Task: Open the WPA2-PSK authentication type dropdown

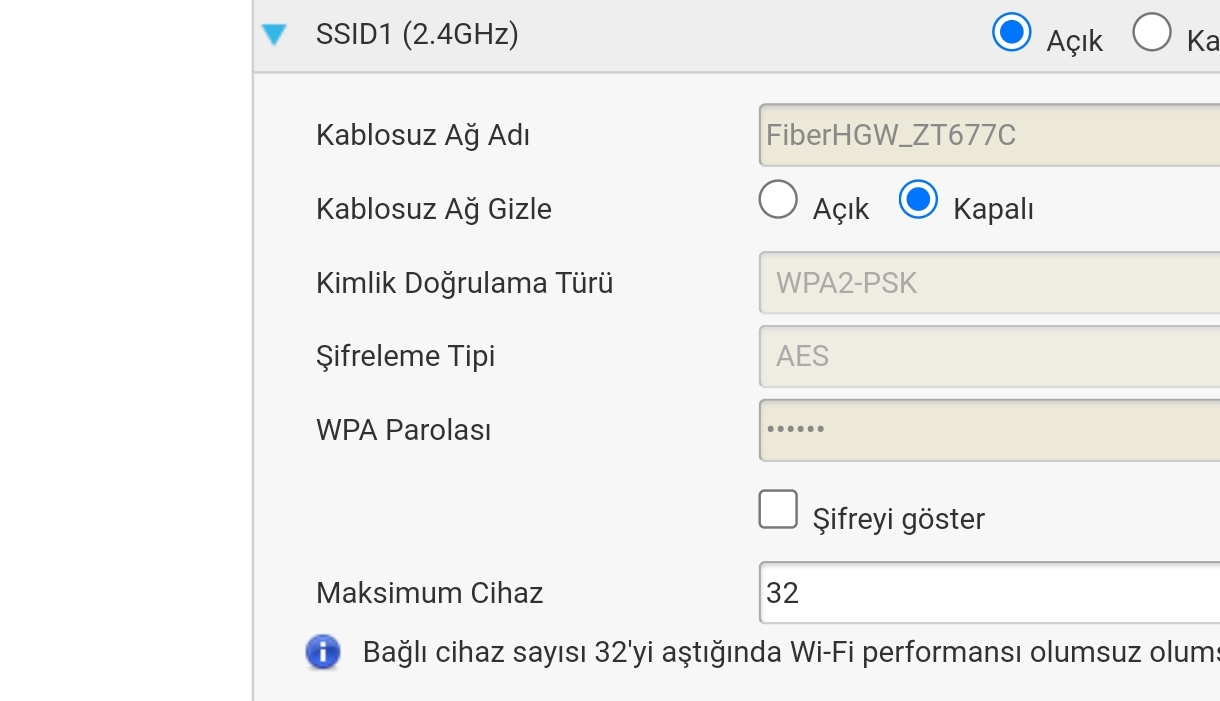Action: [988, 283]
